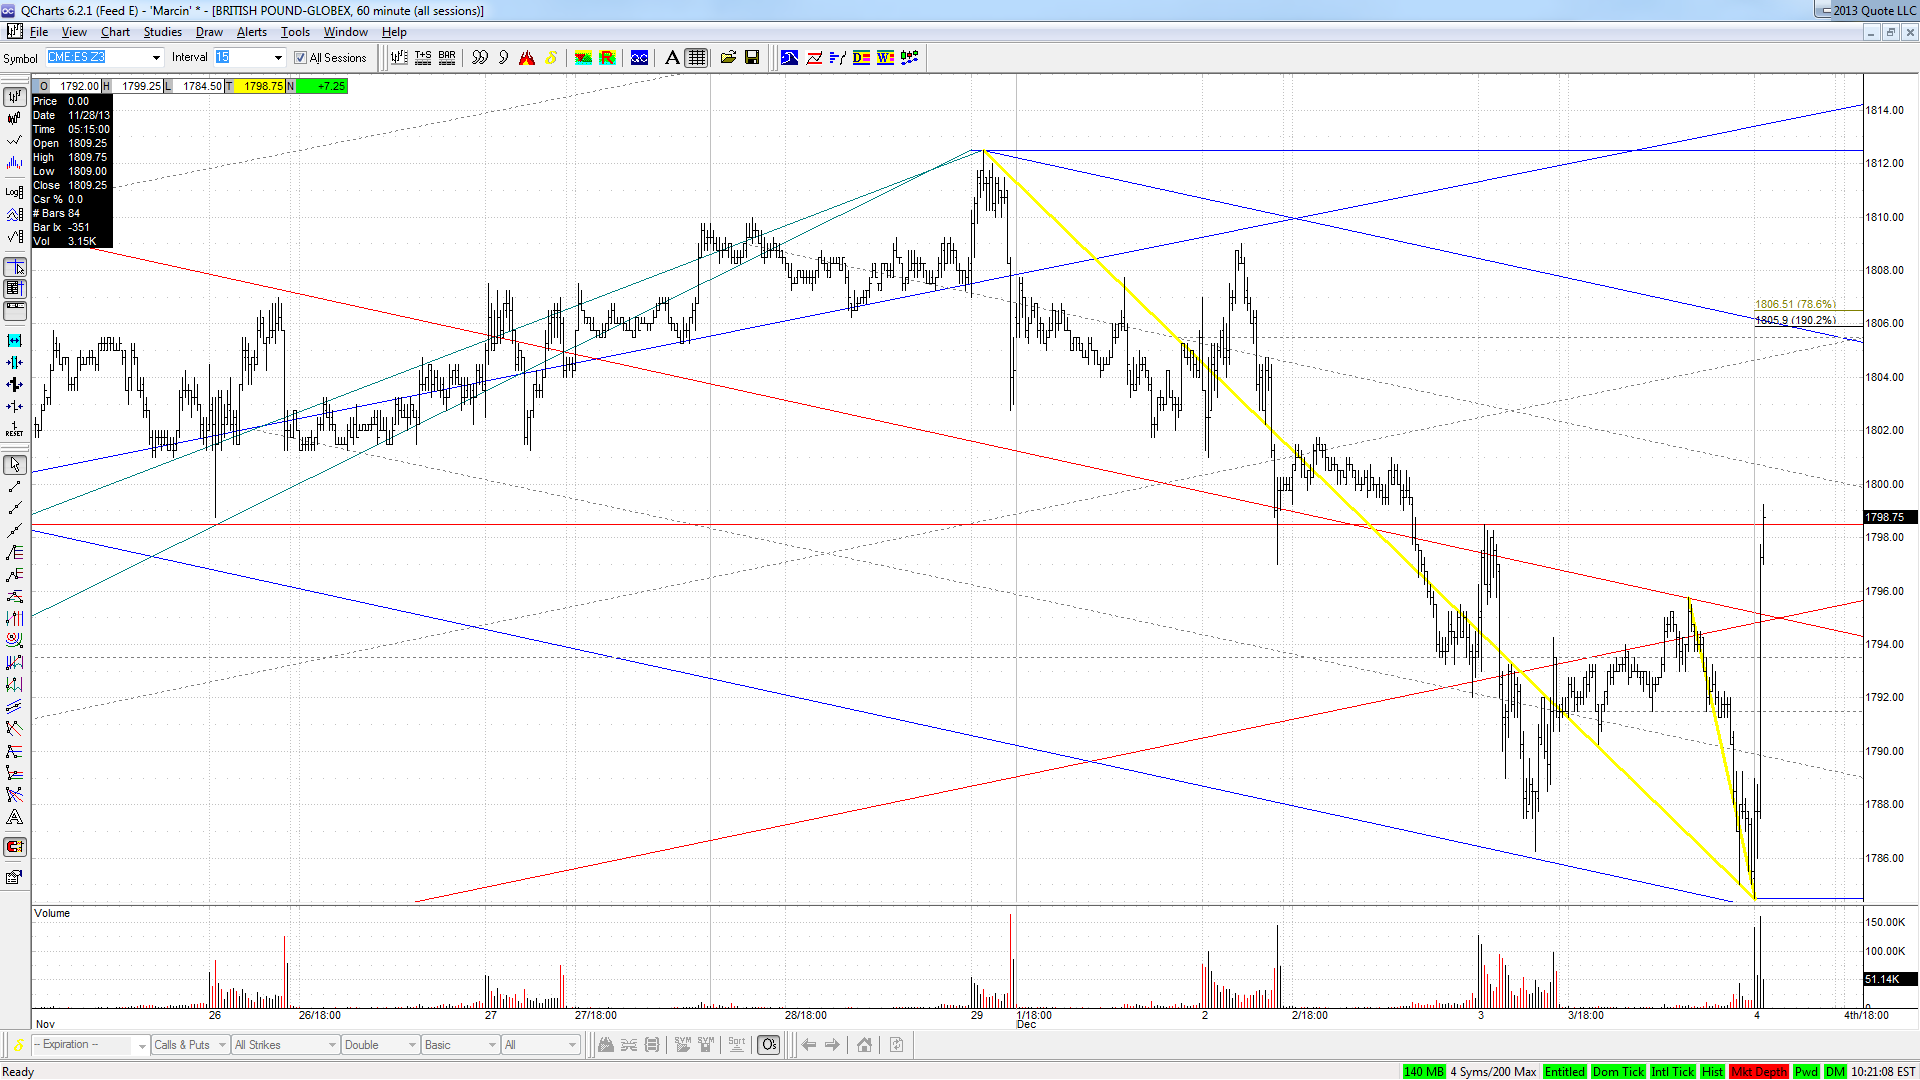Open the Expiration dropdown
Viewport: 1920px width, 1080px height.
(90, 1045)
